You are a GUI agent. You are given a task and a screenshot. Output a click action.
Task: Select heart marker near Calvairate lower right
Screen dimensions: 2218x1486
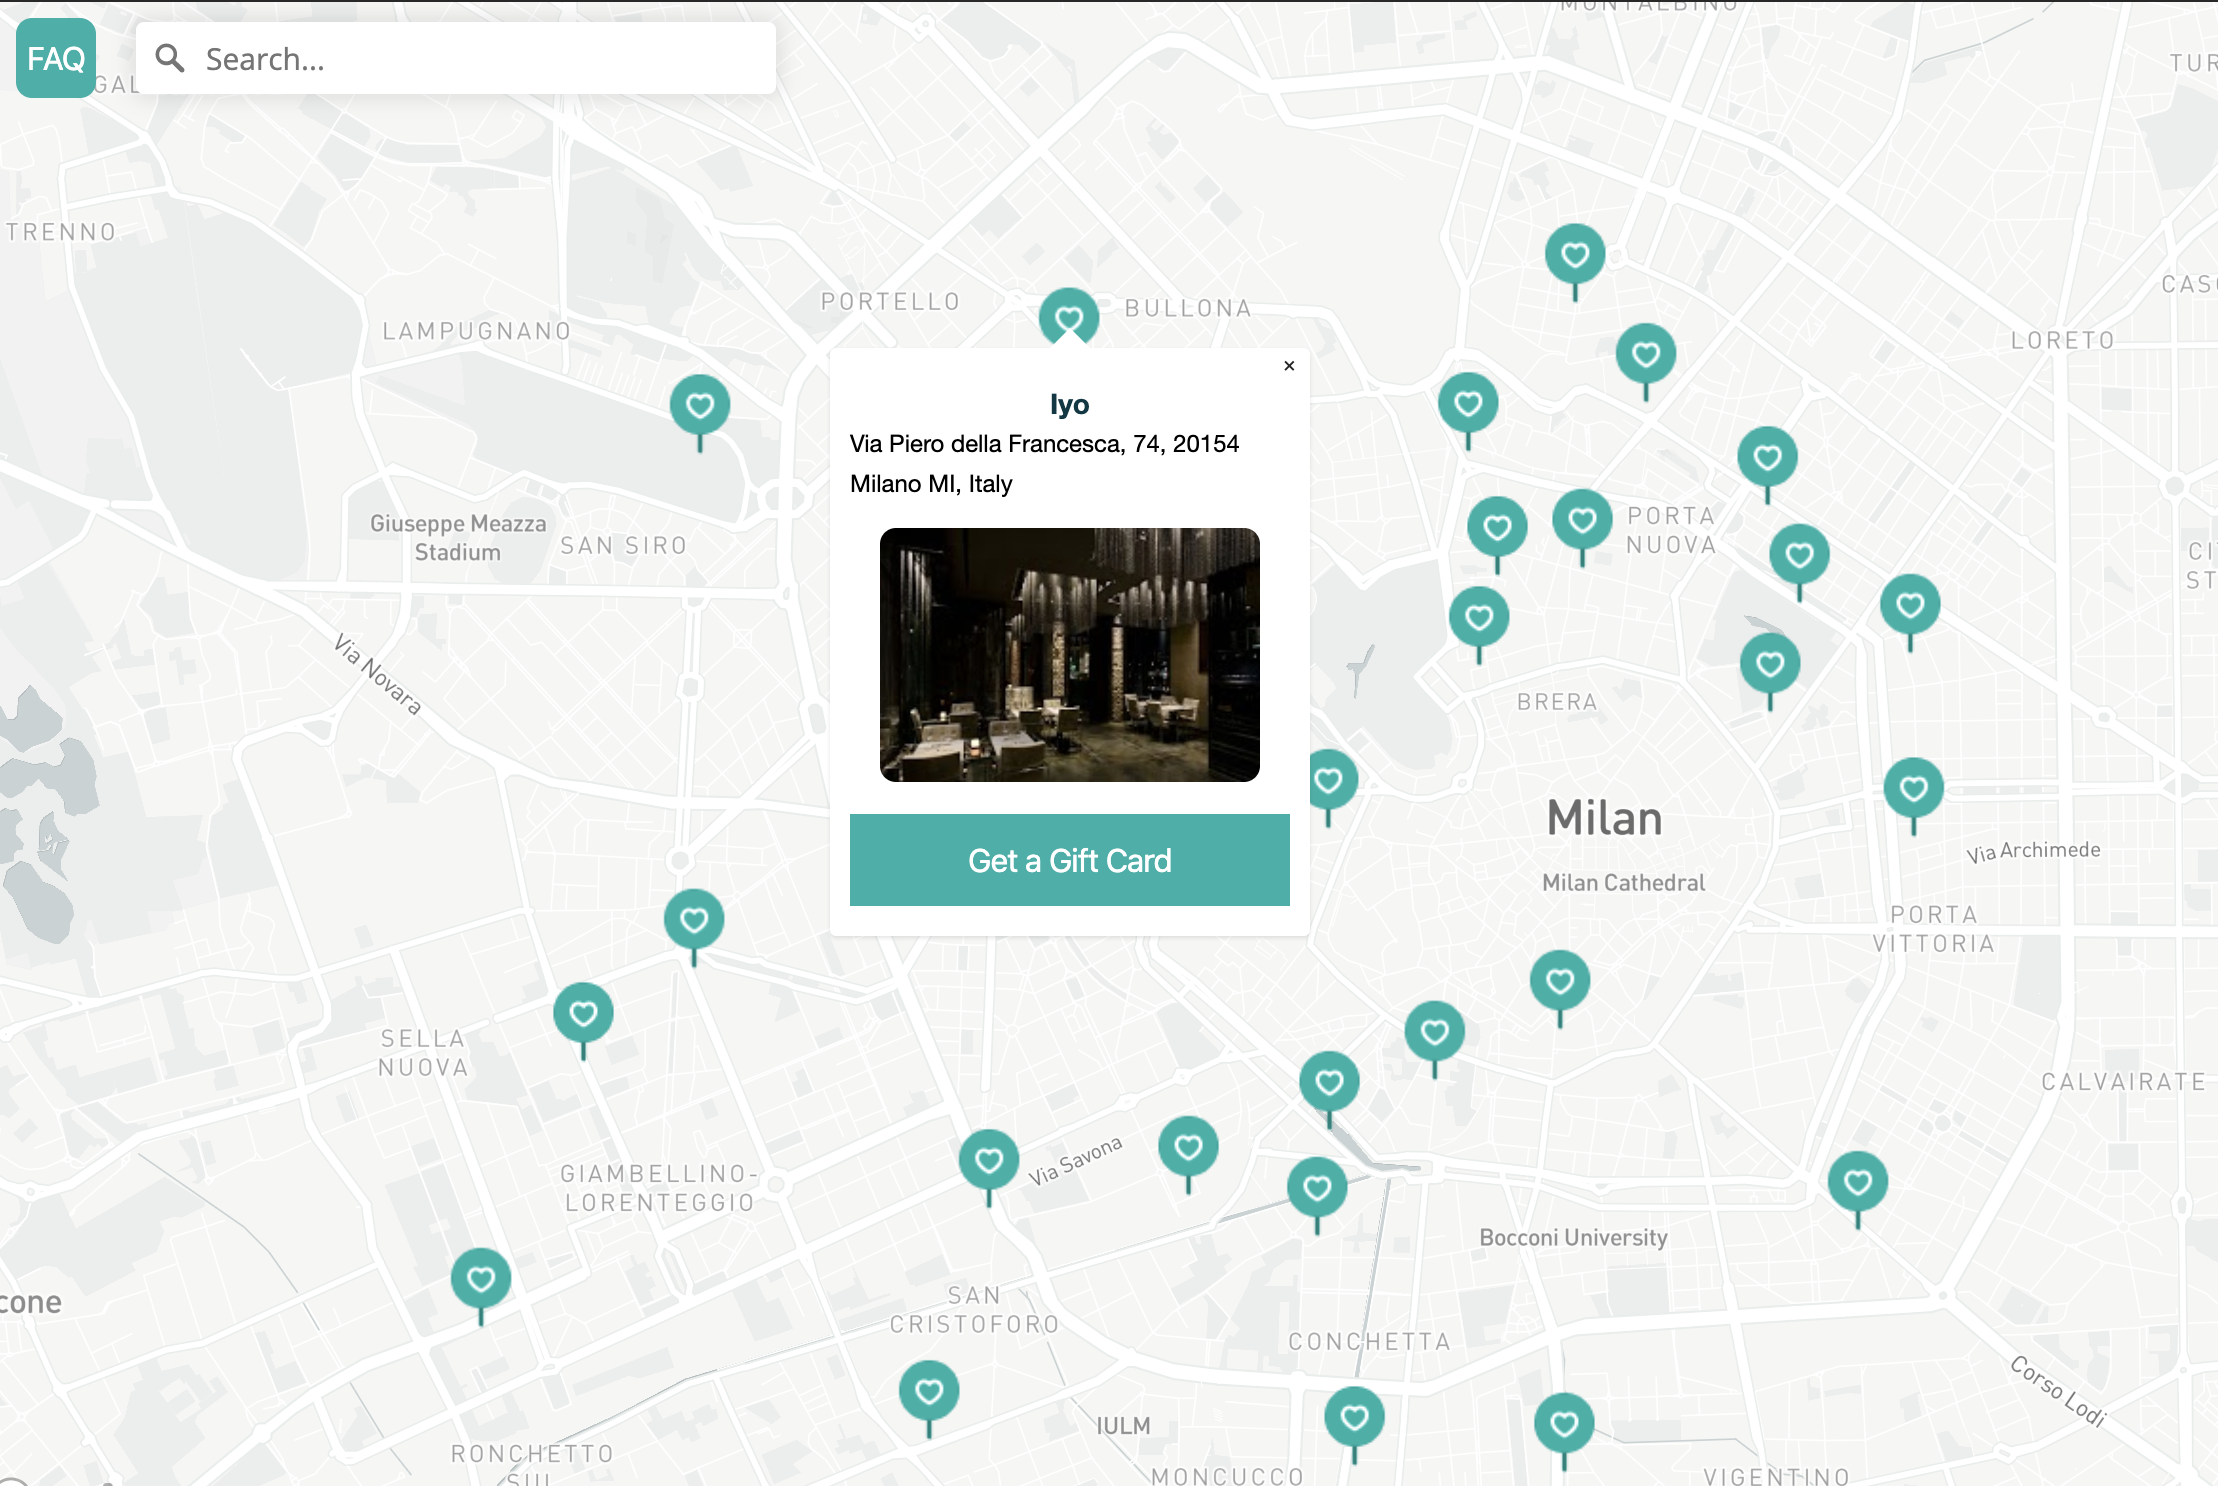[1857, 1183]
